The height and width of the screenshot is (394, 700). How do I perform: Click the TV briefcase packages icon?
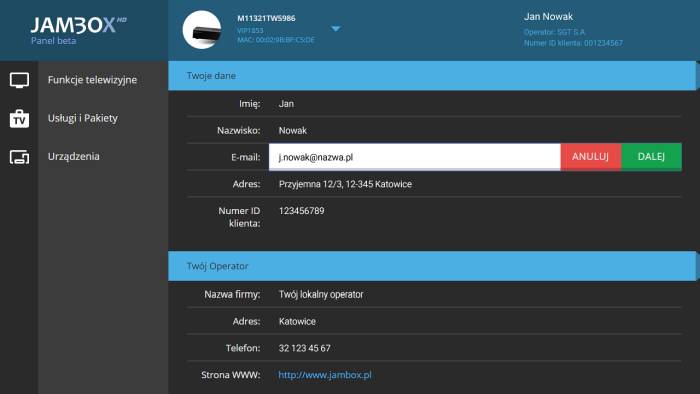pyautogui.click(x=19, y=119)
